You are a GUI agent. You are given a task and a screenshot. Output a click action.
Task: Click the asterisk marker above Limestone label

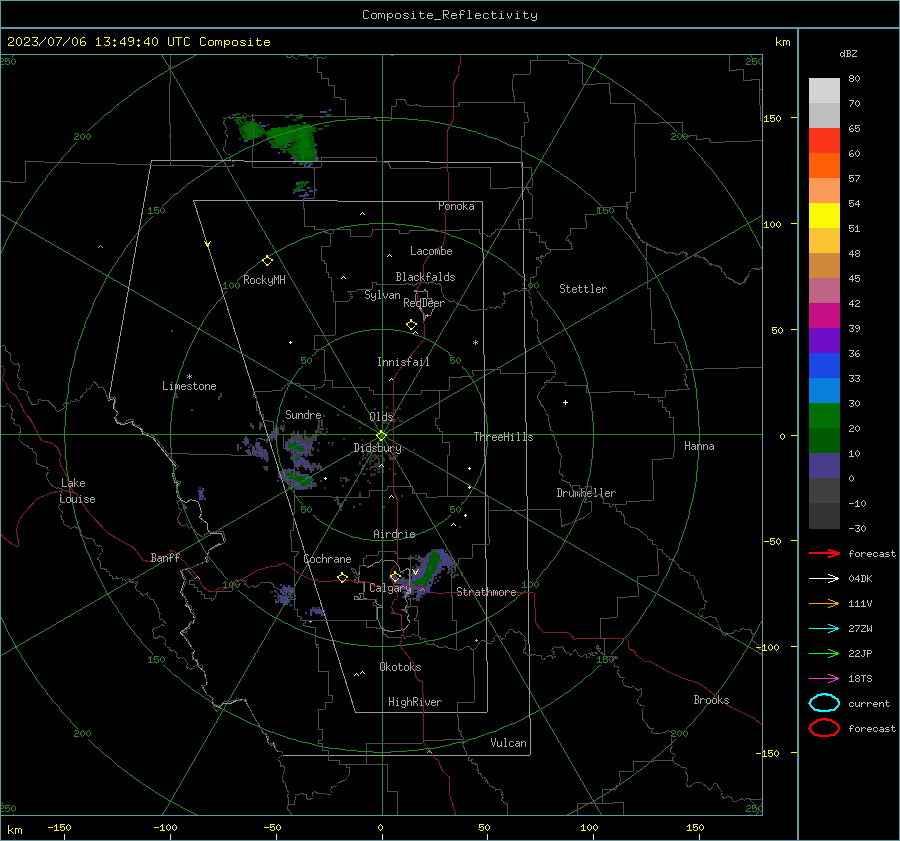(189, 377)
